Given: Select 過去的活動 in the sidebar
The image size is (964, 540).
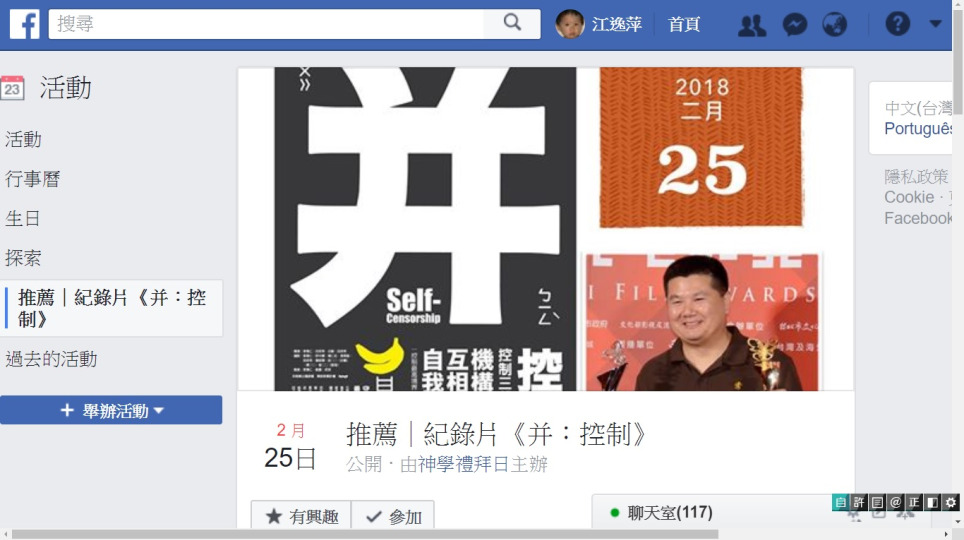Looking at the screenshot, I should tap(52, 359).
